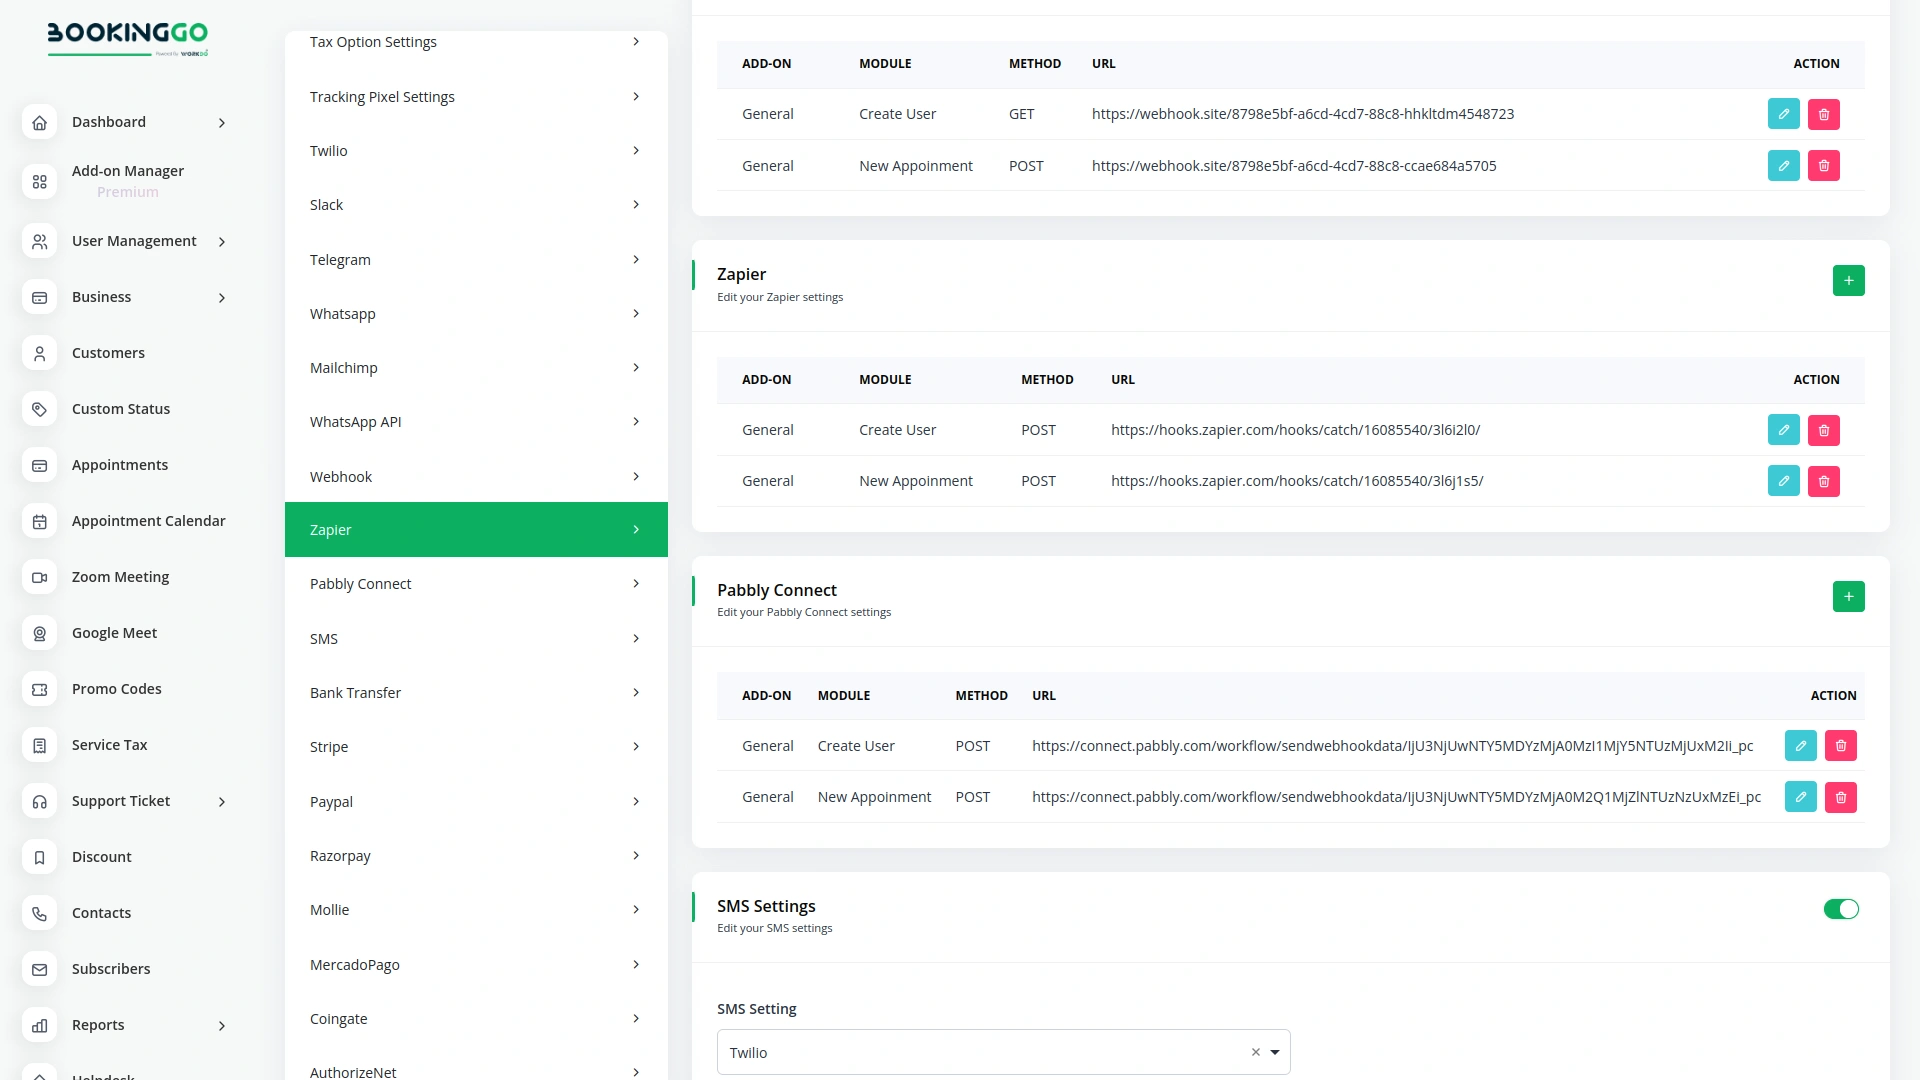Toggle the SMS Settings switch
Image resolution: width=1920 pixels, height=1080 pixels.
point(1842,909)
